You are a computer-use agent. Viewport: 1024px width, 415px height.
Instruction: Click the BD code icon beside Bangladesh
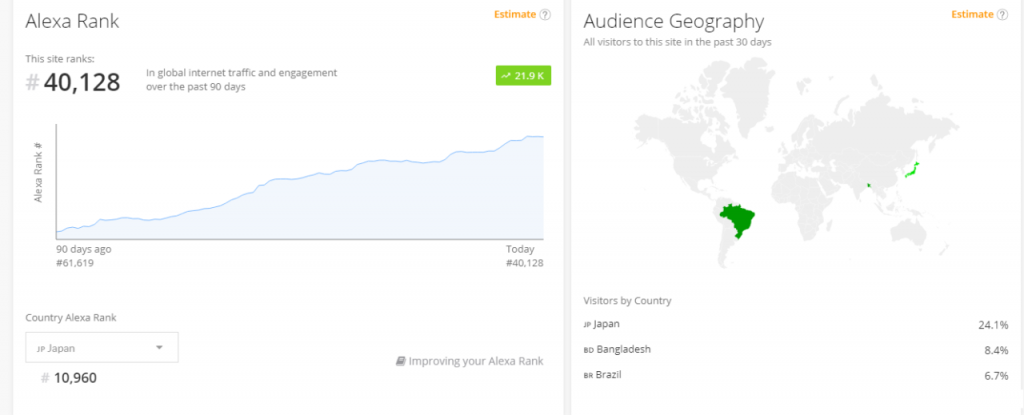[588, 351]
